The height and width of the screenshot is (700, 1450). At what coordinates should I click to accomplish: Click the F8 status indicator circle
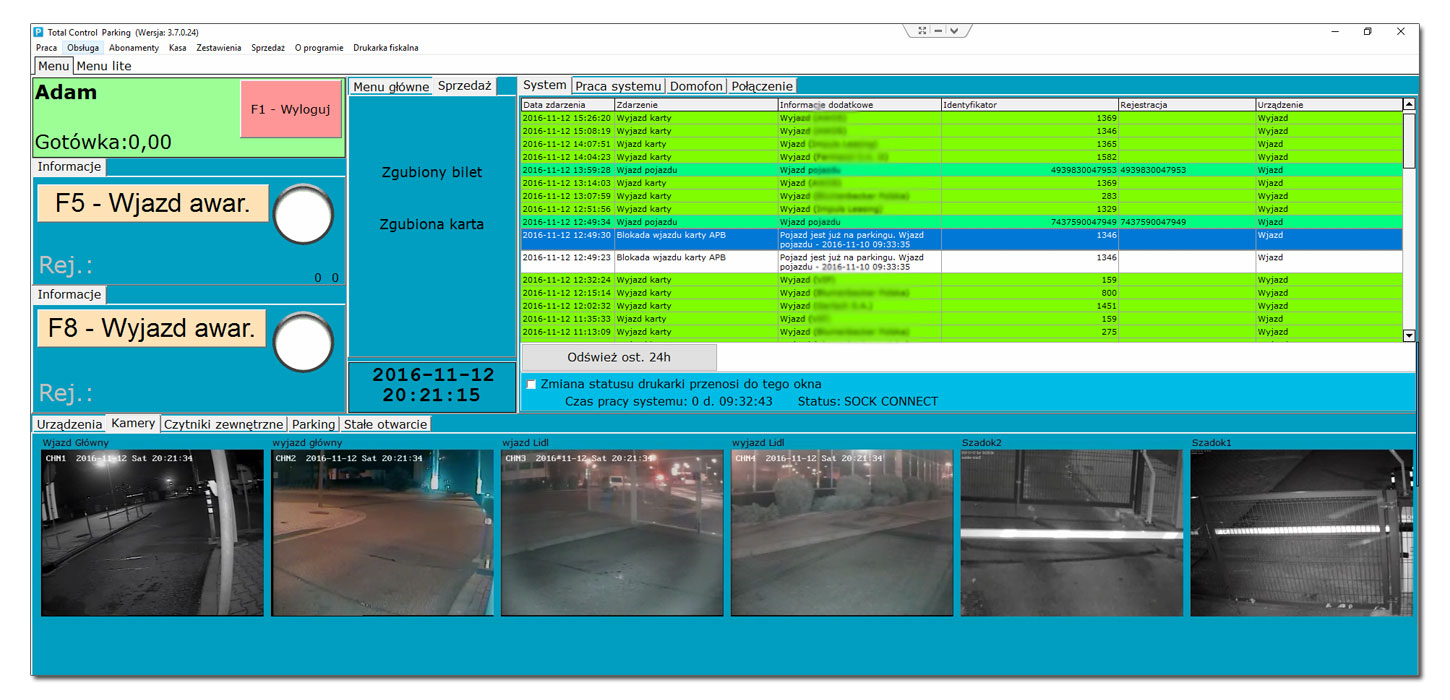[303, 342]
